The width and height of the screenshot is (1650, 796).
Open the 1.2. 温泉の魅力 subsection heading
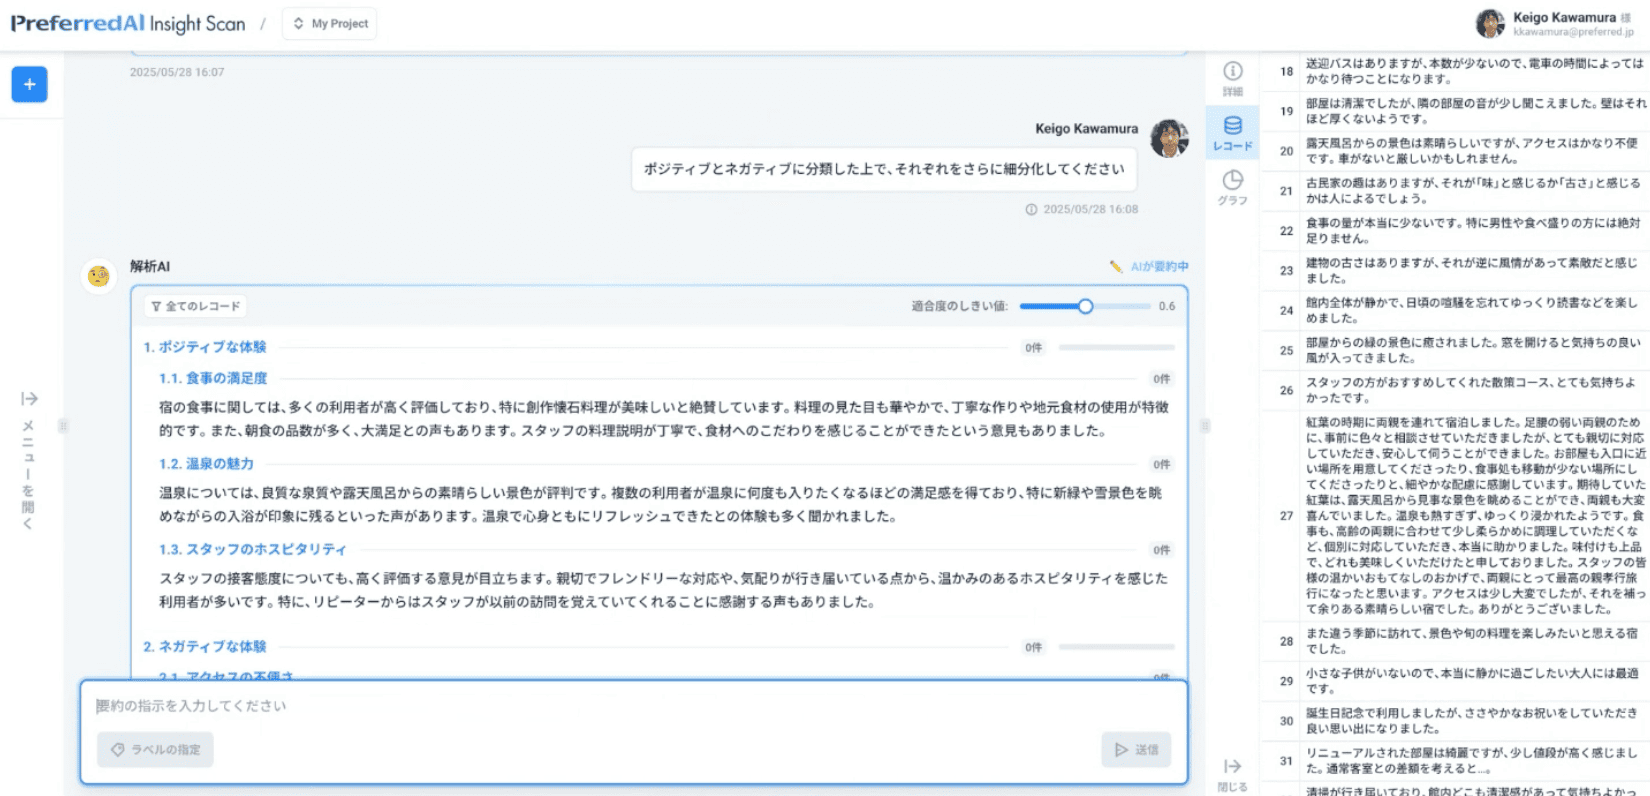pyautogui.click(x=206, y=464)
